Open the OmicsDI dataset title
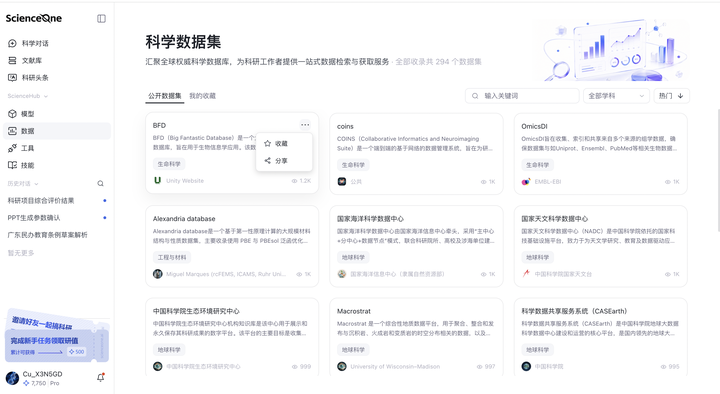The width and height of the screenshot is (720, 394). [x=534, y=126]
